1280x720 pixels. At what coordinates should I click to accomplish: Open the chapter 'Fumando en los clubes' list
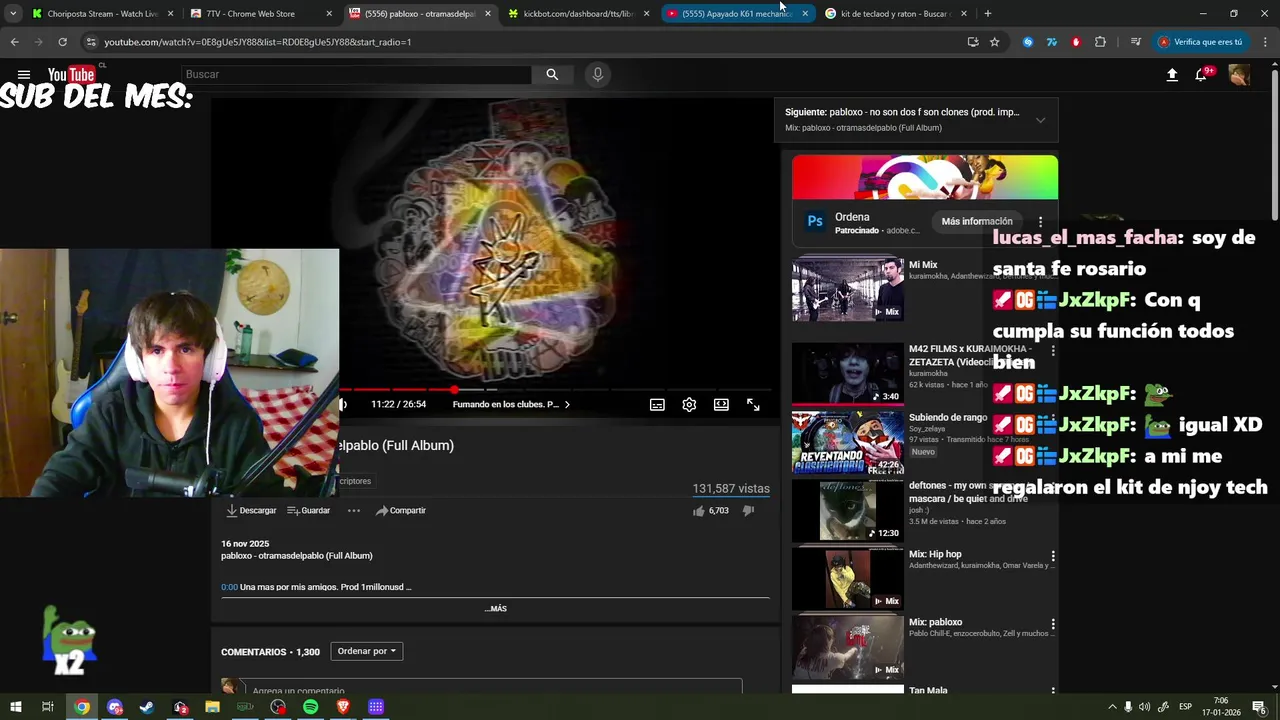point(511,404)
